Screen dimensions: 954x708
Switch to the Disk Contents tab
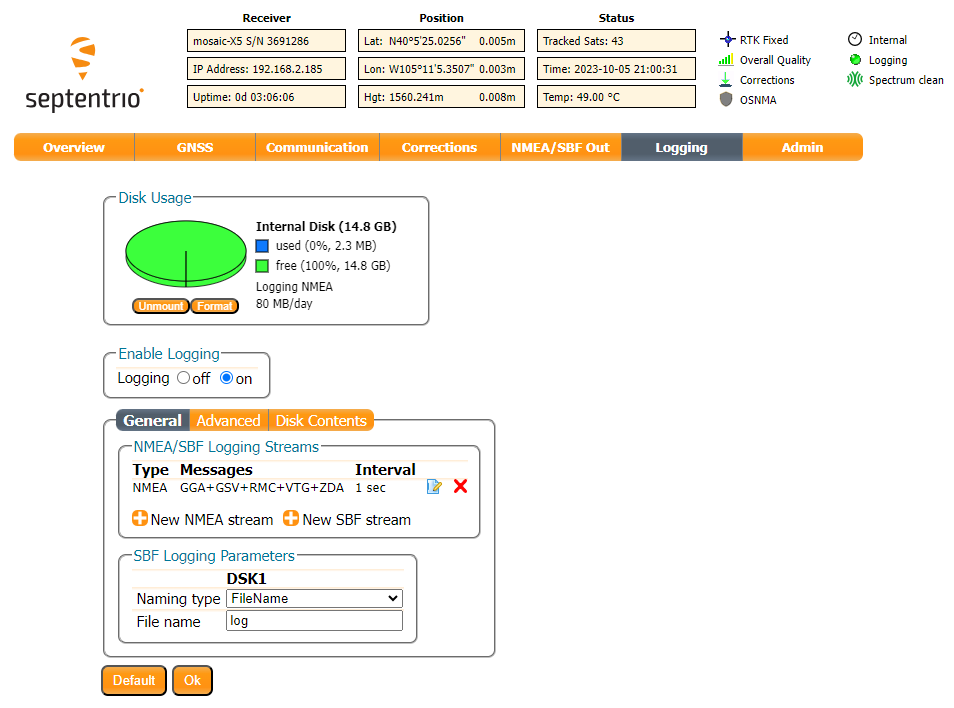[321, 420]
